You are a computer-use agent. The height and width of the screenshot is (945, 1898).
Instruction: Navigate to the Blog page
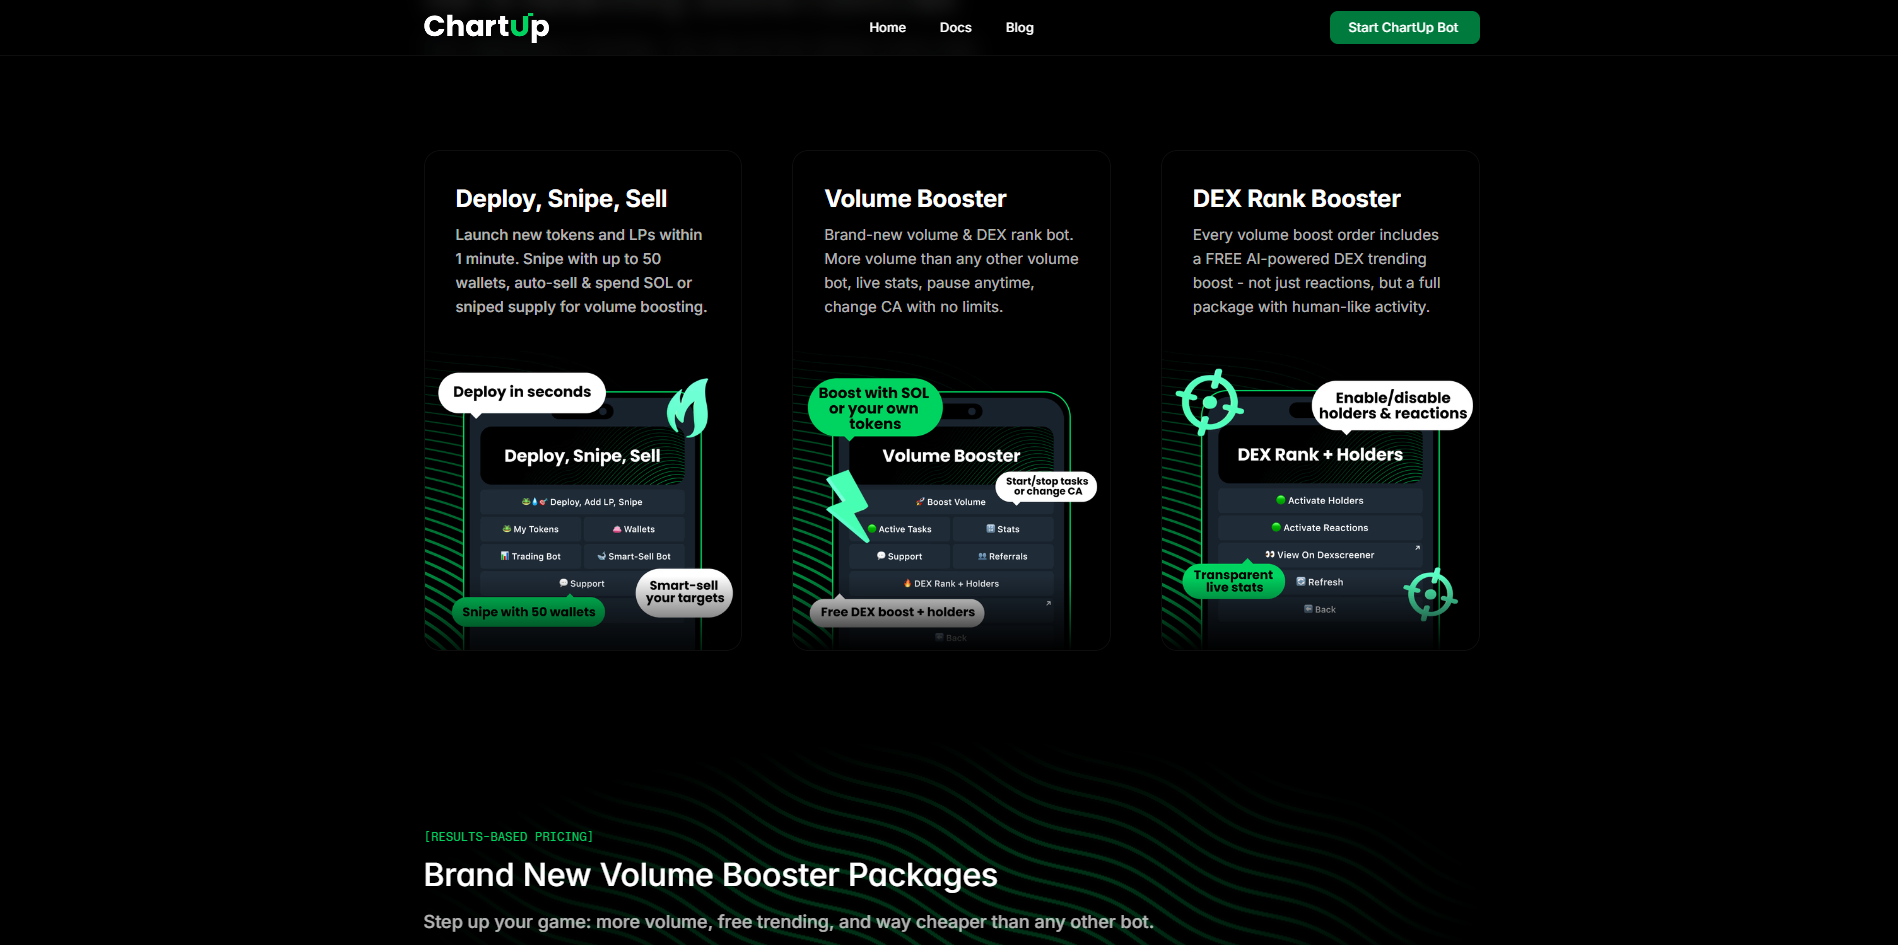tap(1019, 27)
